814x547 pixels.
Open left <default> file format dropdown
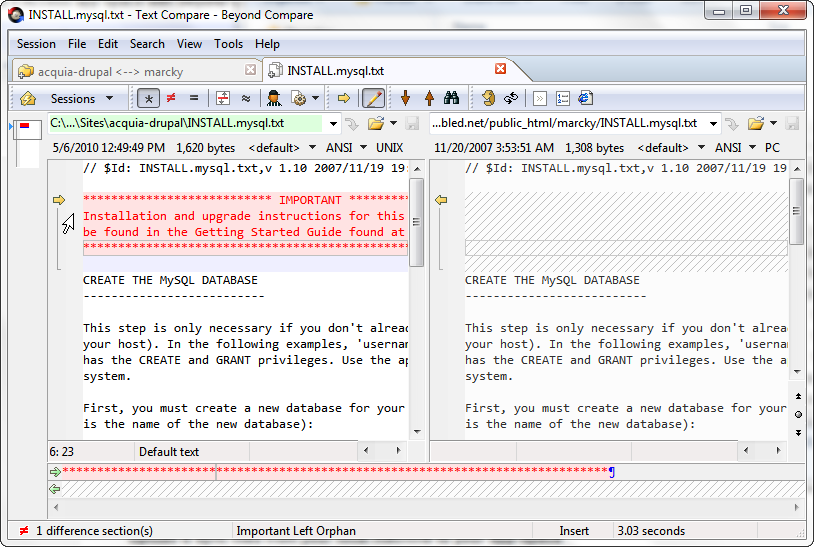coord(282,148)
